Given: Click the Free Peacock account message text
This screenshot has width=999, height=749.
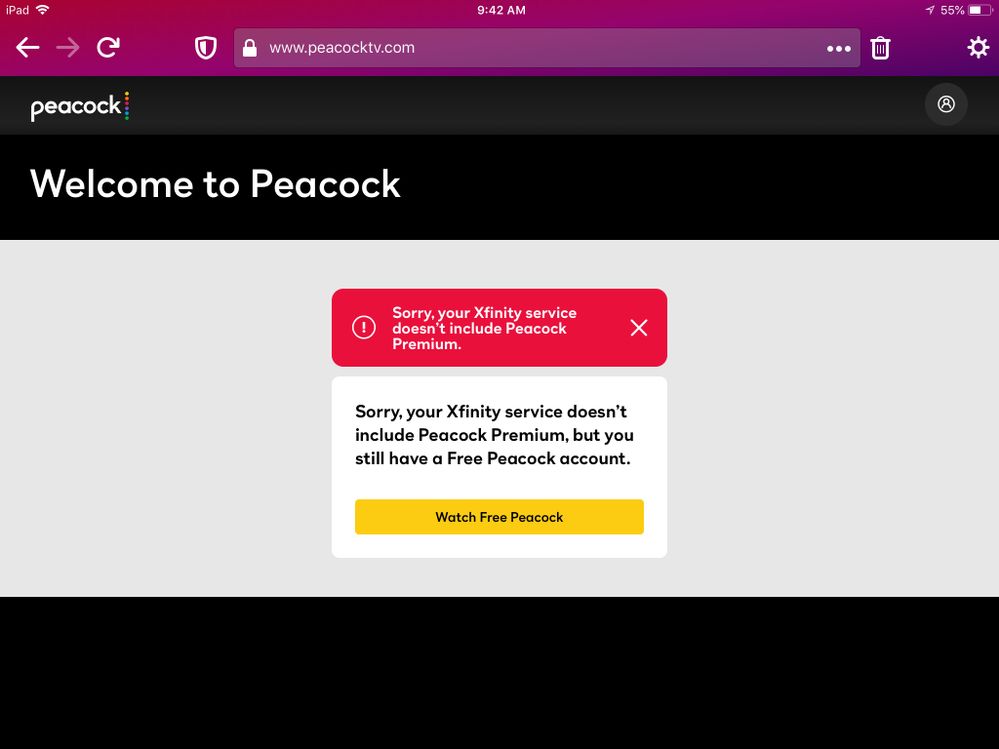Looking at the screenshot, I should [x=495, y=436].
